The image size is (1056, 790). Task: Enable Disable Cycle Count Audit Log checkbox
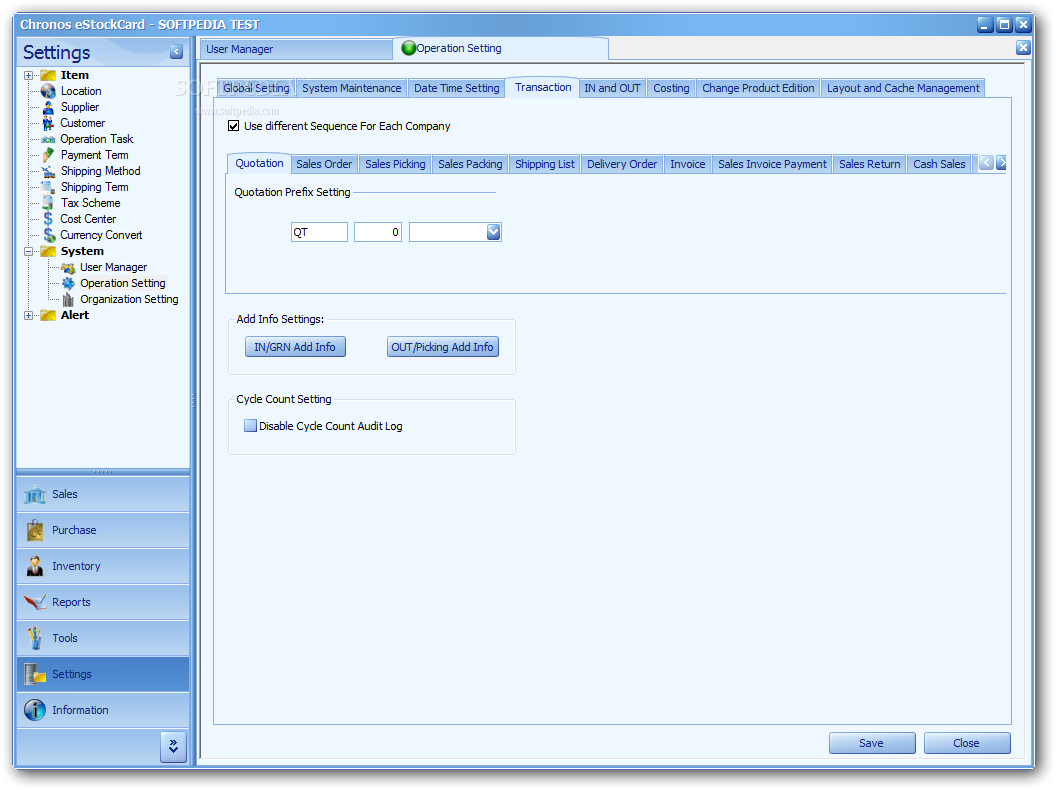pos(250,426)
